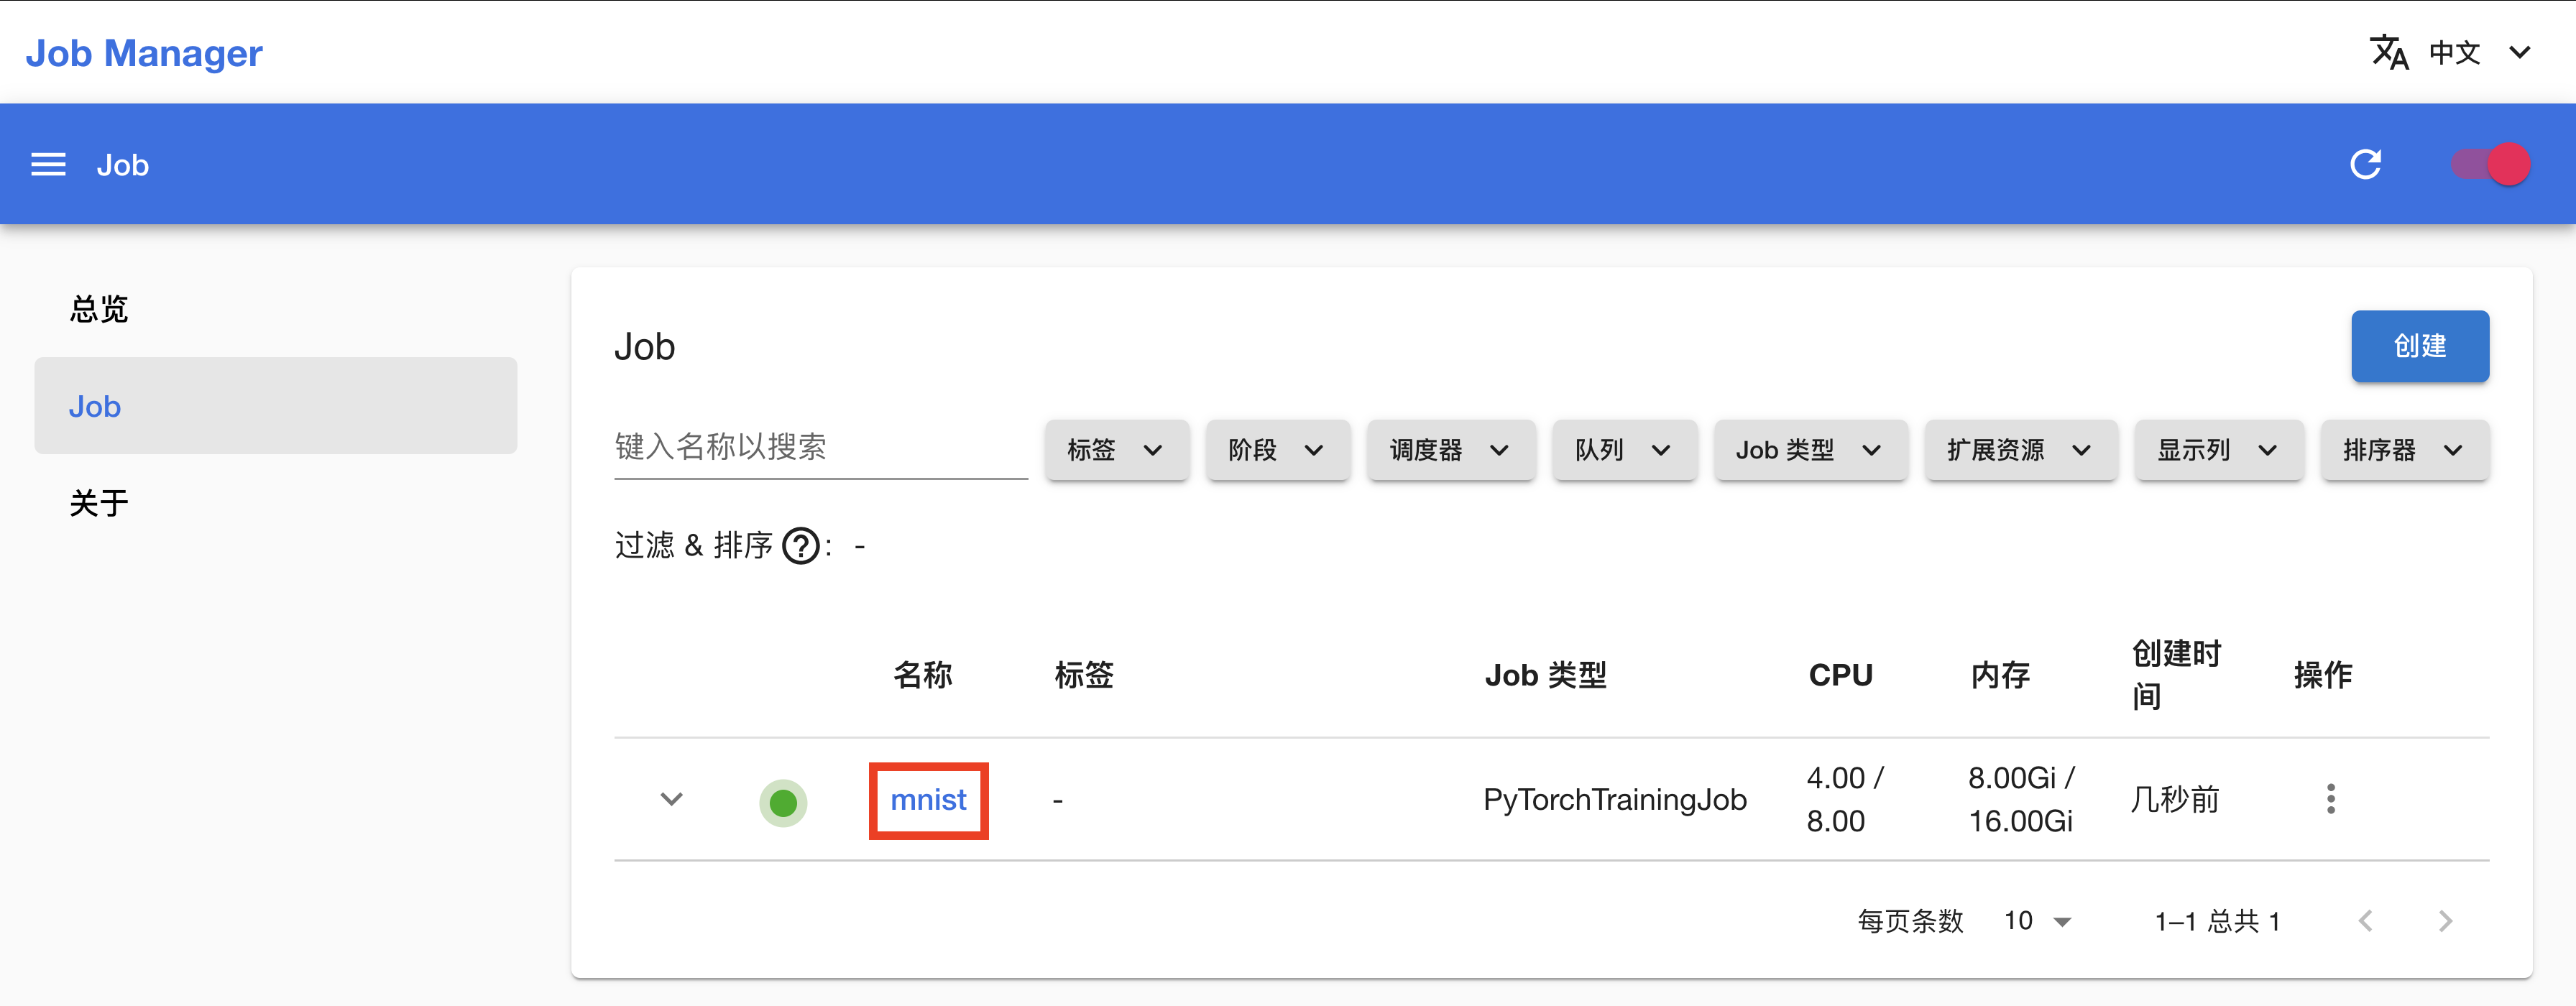This screenshot has width=2576, height=1006.
Task: Open the 扩展资源 filter dropdown
Action: pyautogui.click(x=2020, y=450)
